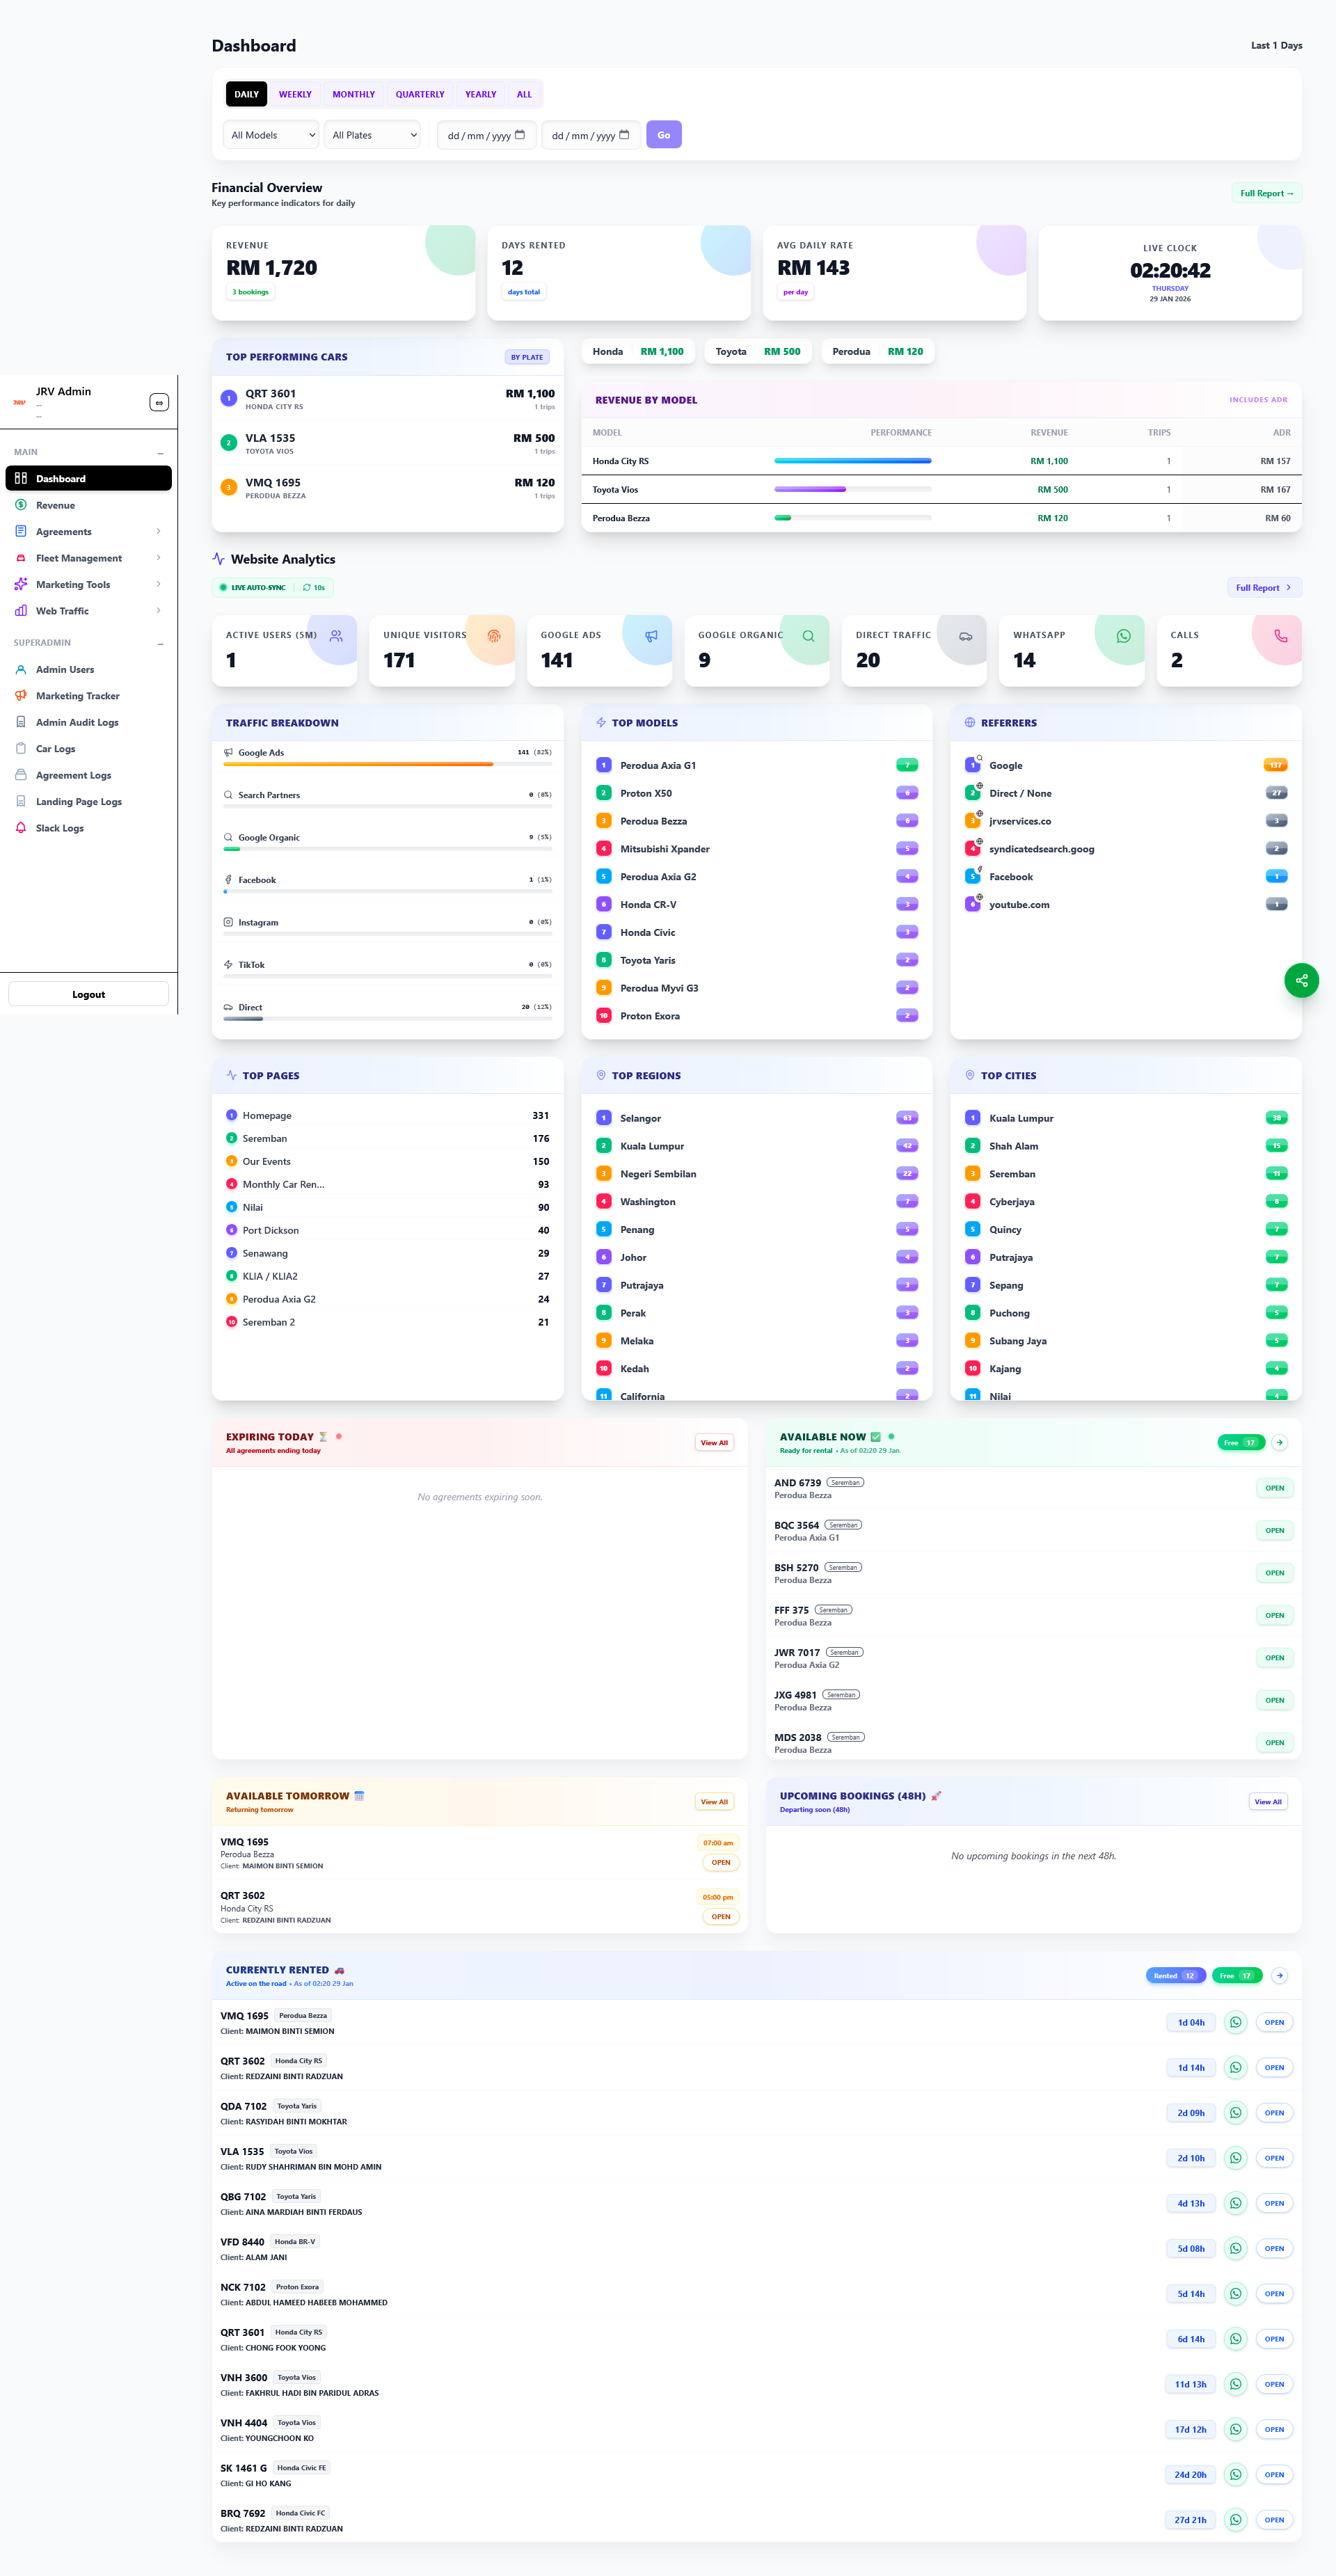The height and width of the screenshot is (2576, 1336).
Task: Switch to the WEEKLY period tab
Action: click(295, 94)
